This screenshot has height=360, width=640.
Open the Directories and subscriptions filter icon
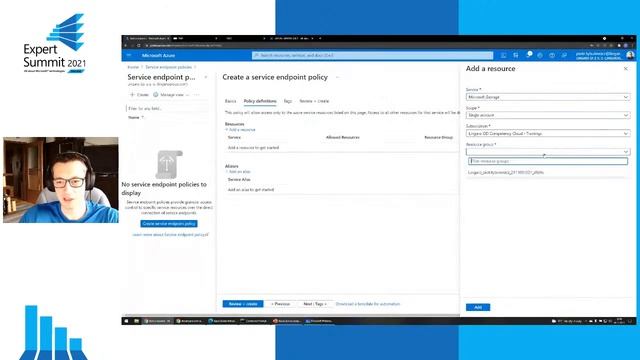[x=516, y=55]
